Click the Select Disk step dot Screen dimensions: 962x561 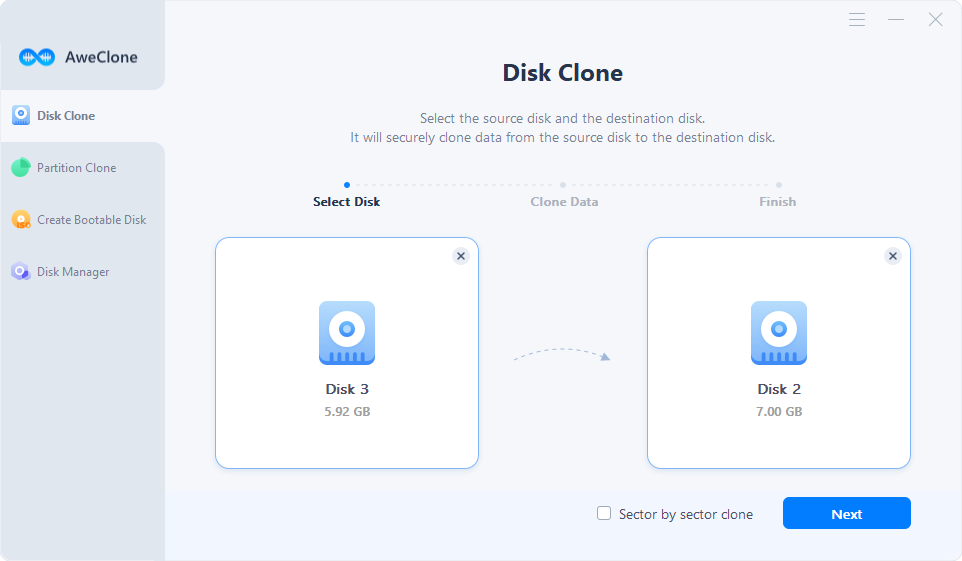coord(347,185)
